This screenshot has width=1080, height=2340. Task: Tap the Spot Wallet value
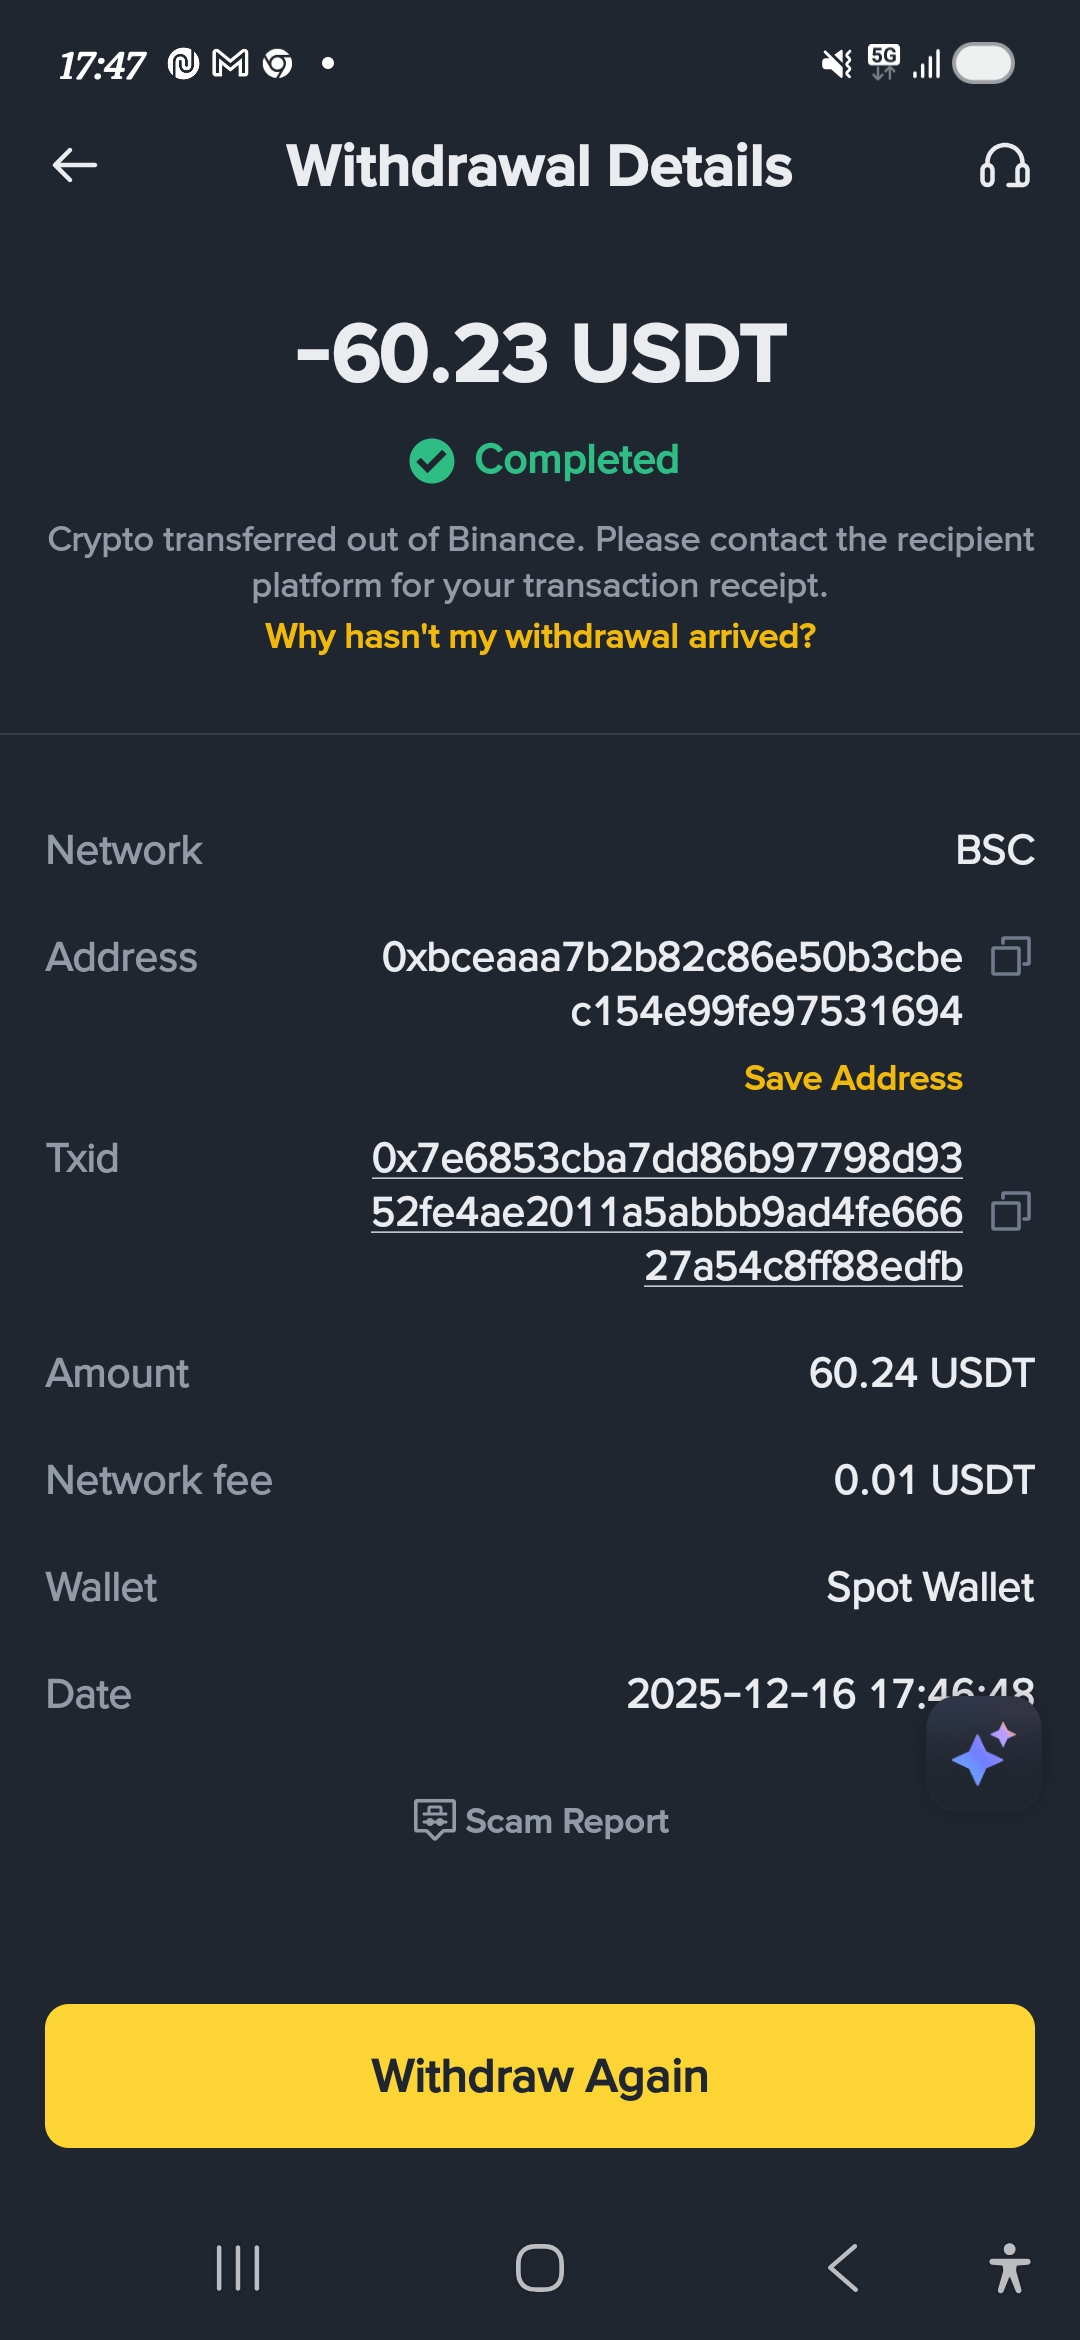point(929,1587)
